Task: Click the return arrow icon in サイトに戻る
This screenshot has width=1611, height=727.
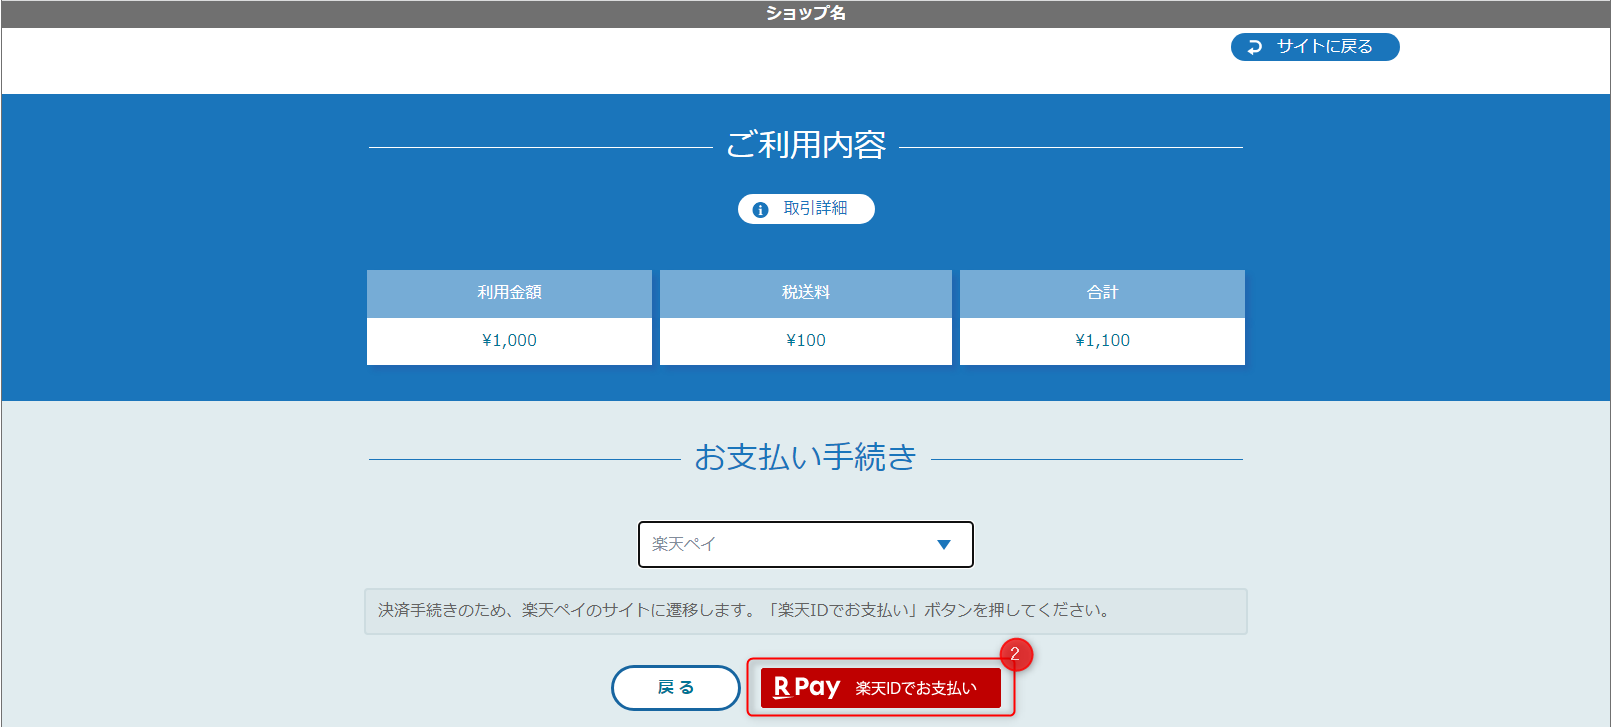Action: [x=1255, y=47]
